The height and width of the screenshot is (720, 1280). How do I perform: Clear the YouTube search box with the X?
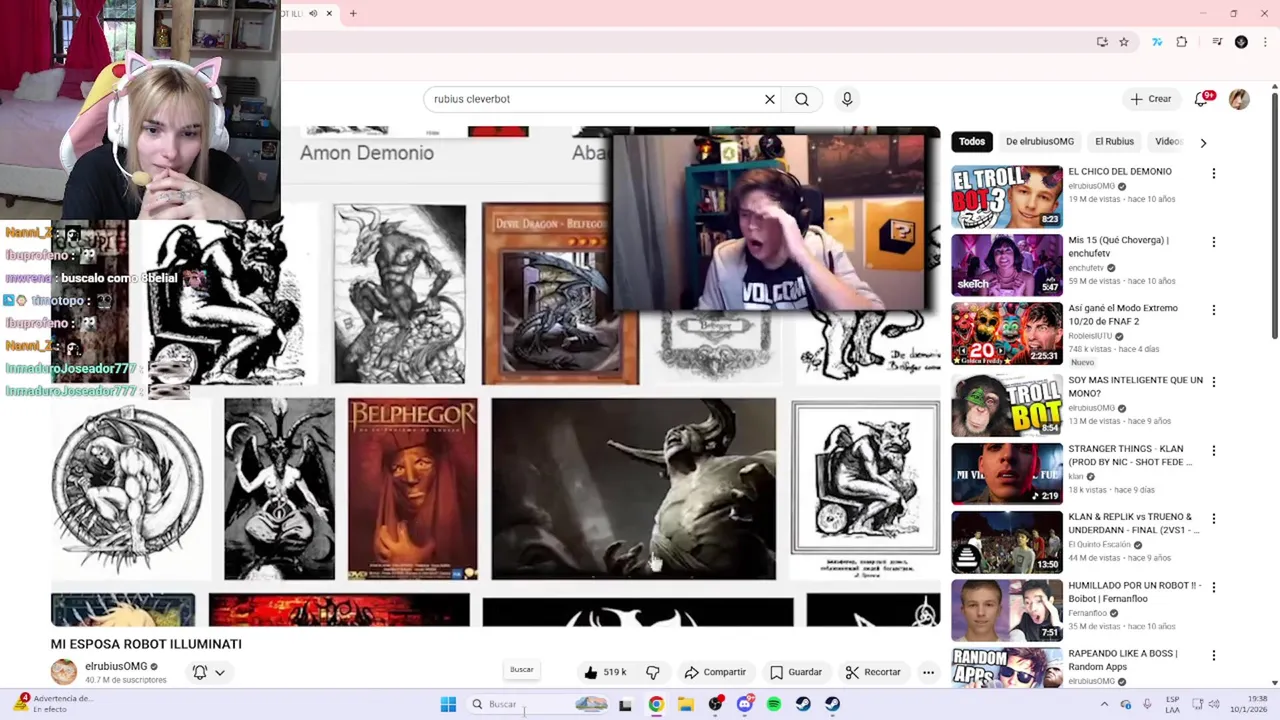pos(770,99)
